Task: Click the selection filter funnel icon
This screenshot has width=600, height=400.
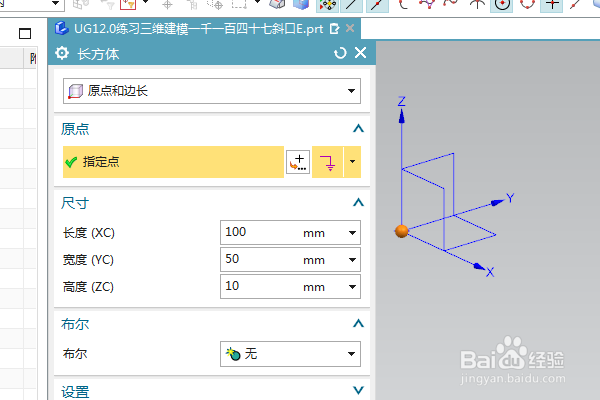Action: pyautogui.click(x=128, y=4)
